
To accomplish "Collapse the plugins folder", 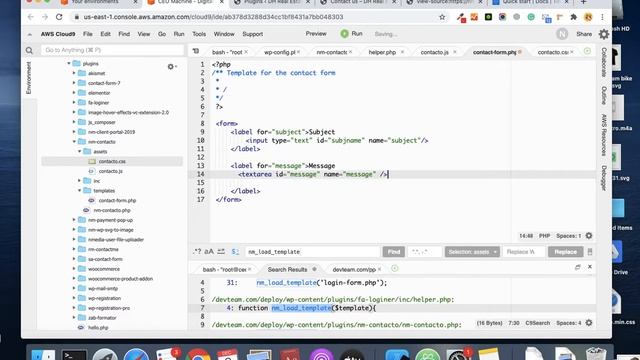I will (69, 63).
